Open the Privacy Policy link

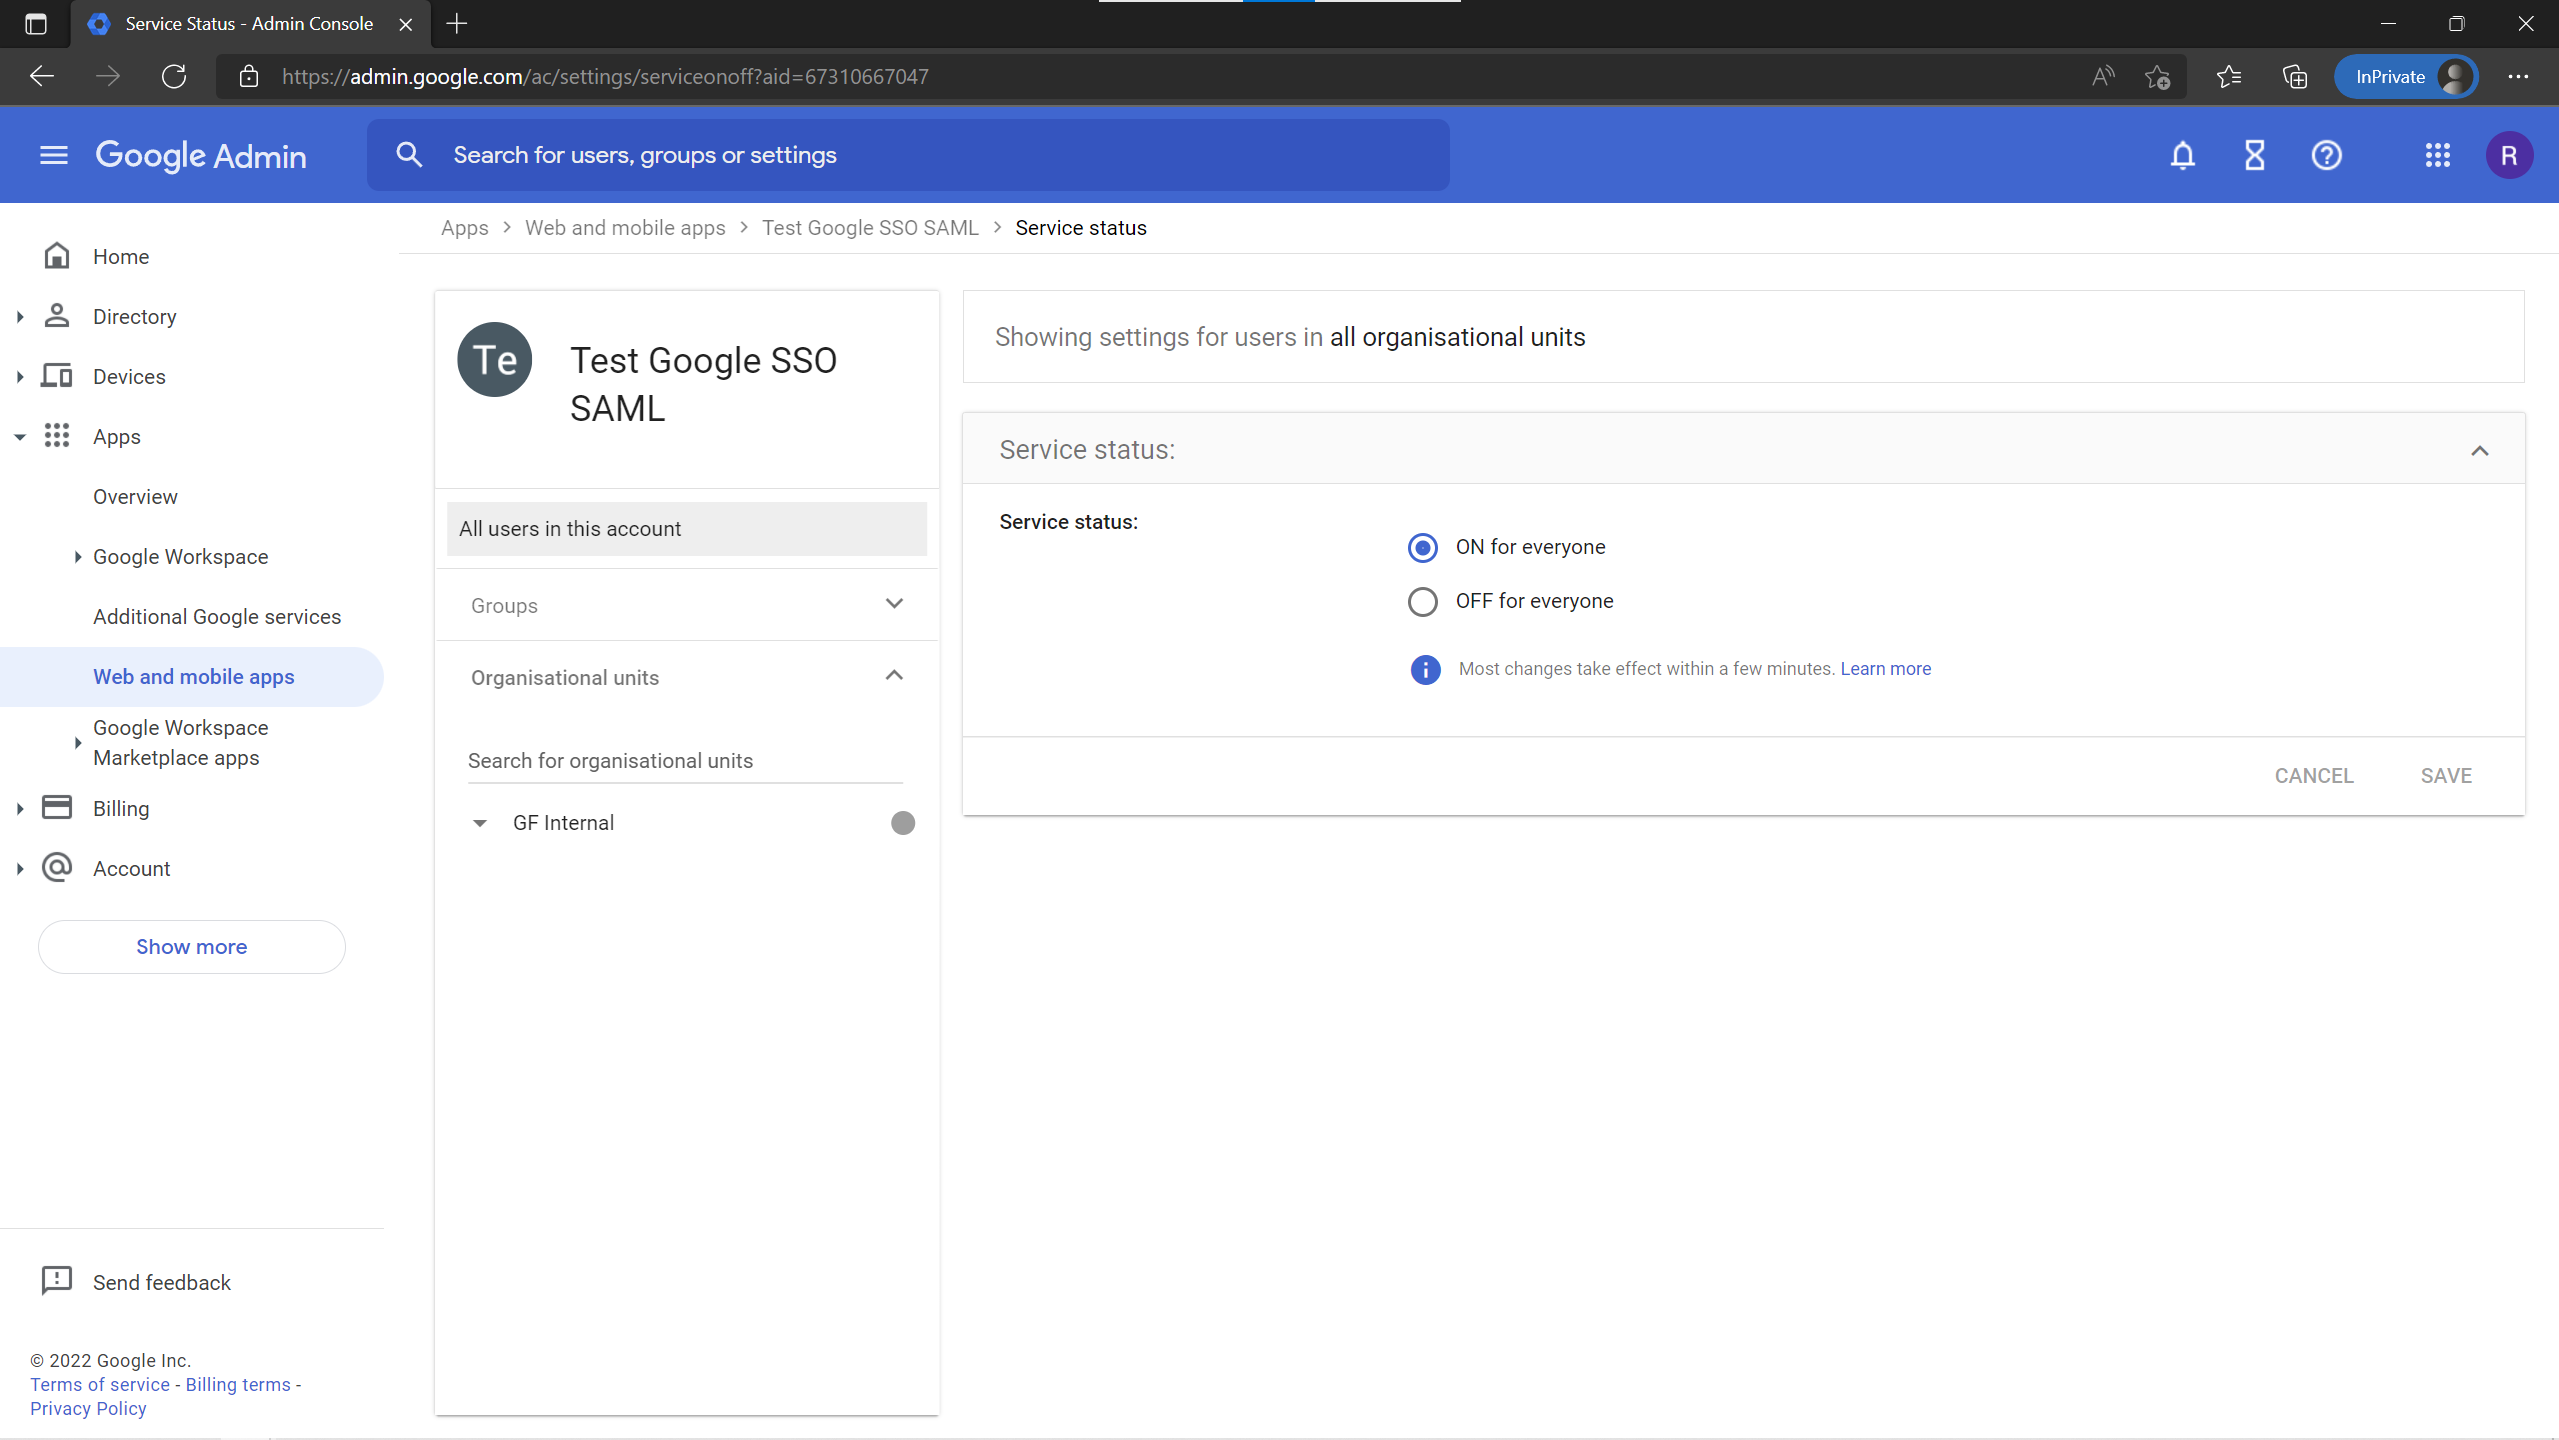88,1409
